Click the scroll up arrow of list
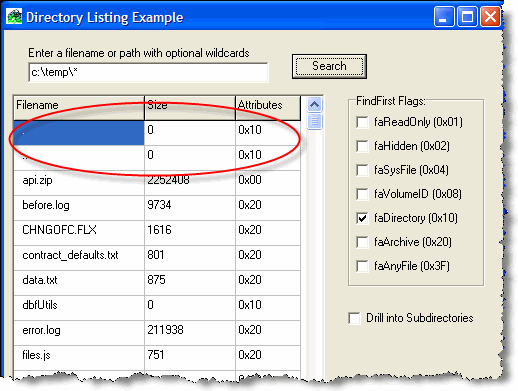Image resolution: width=518 pixels, height=391 pixels. click(314, 105)
